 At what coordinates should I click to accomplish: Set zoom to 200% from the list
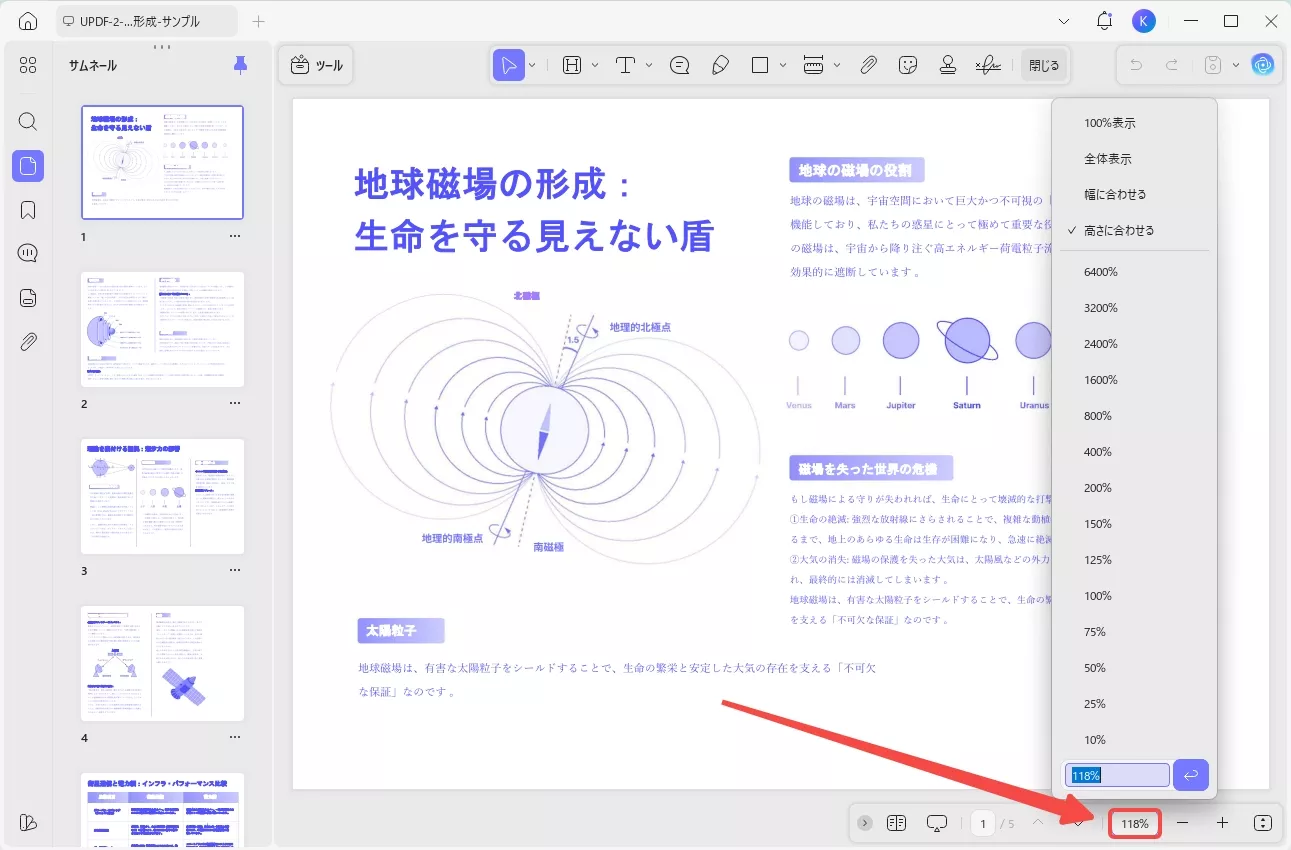coord(1097,487)
